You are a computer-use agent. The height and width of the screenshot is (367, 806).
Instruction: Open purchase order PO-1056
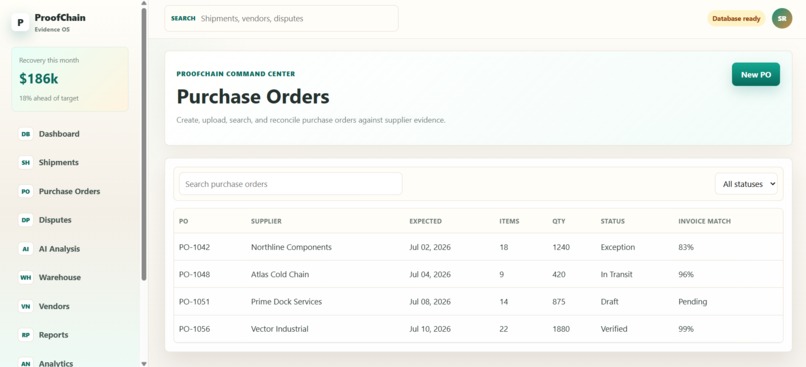pos(194,329)
